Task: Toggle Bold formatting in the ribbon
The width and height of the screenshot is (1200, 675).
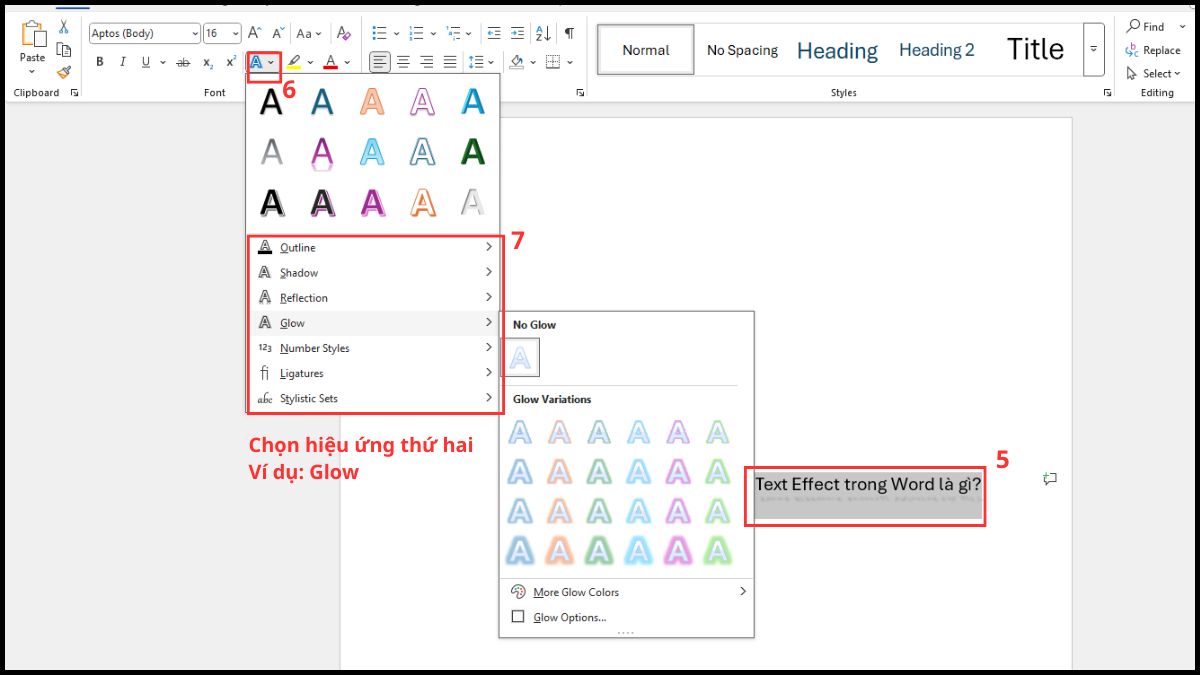Action: pos(100,62)
